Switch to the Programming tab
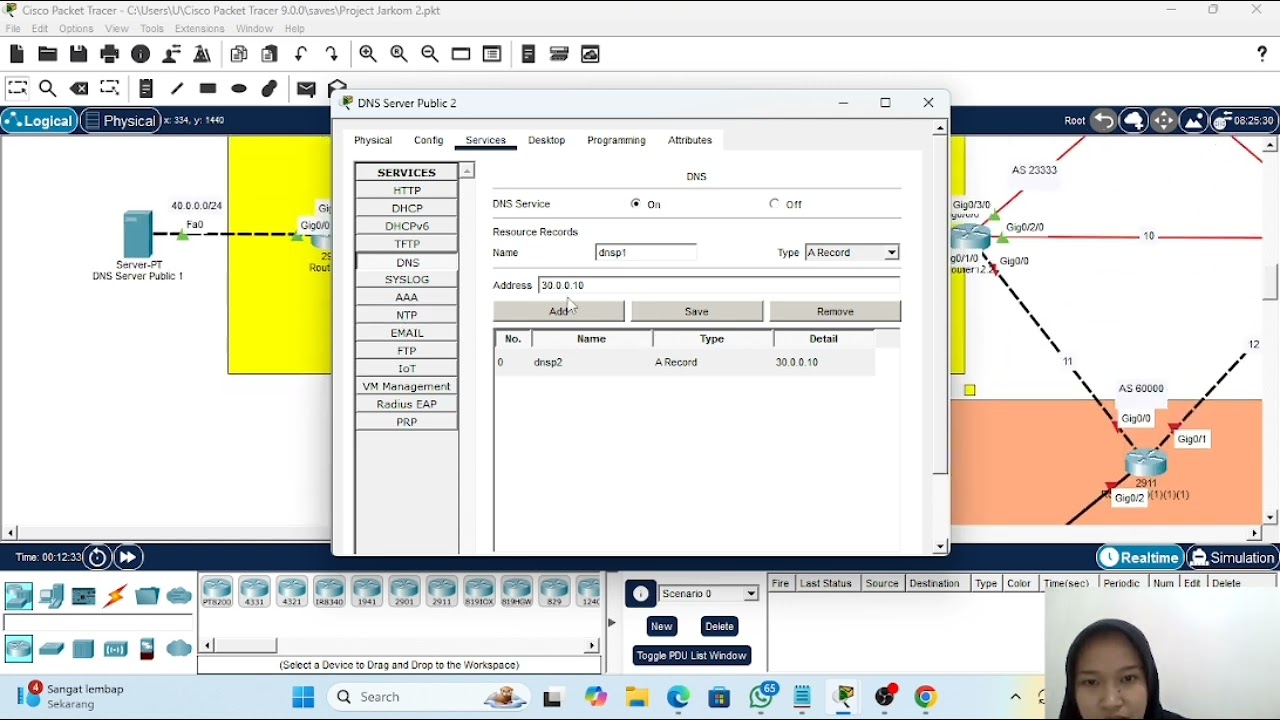 pos(616,140)
